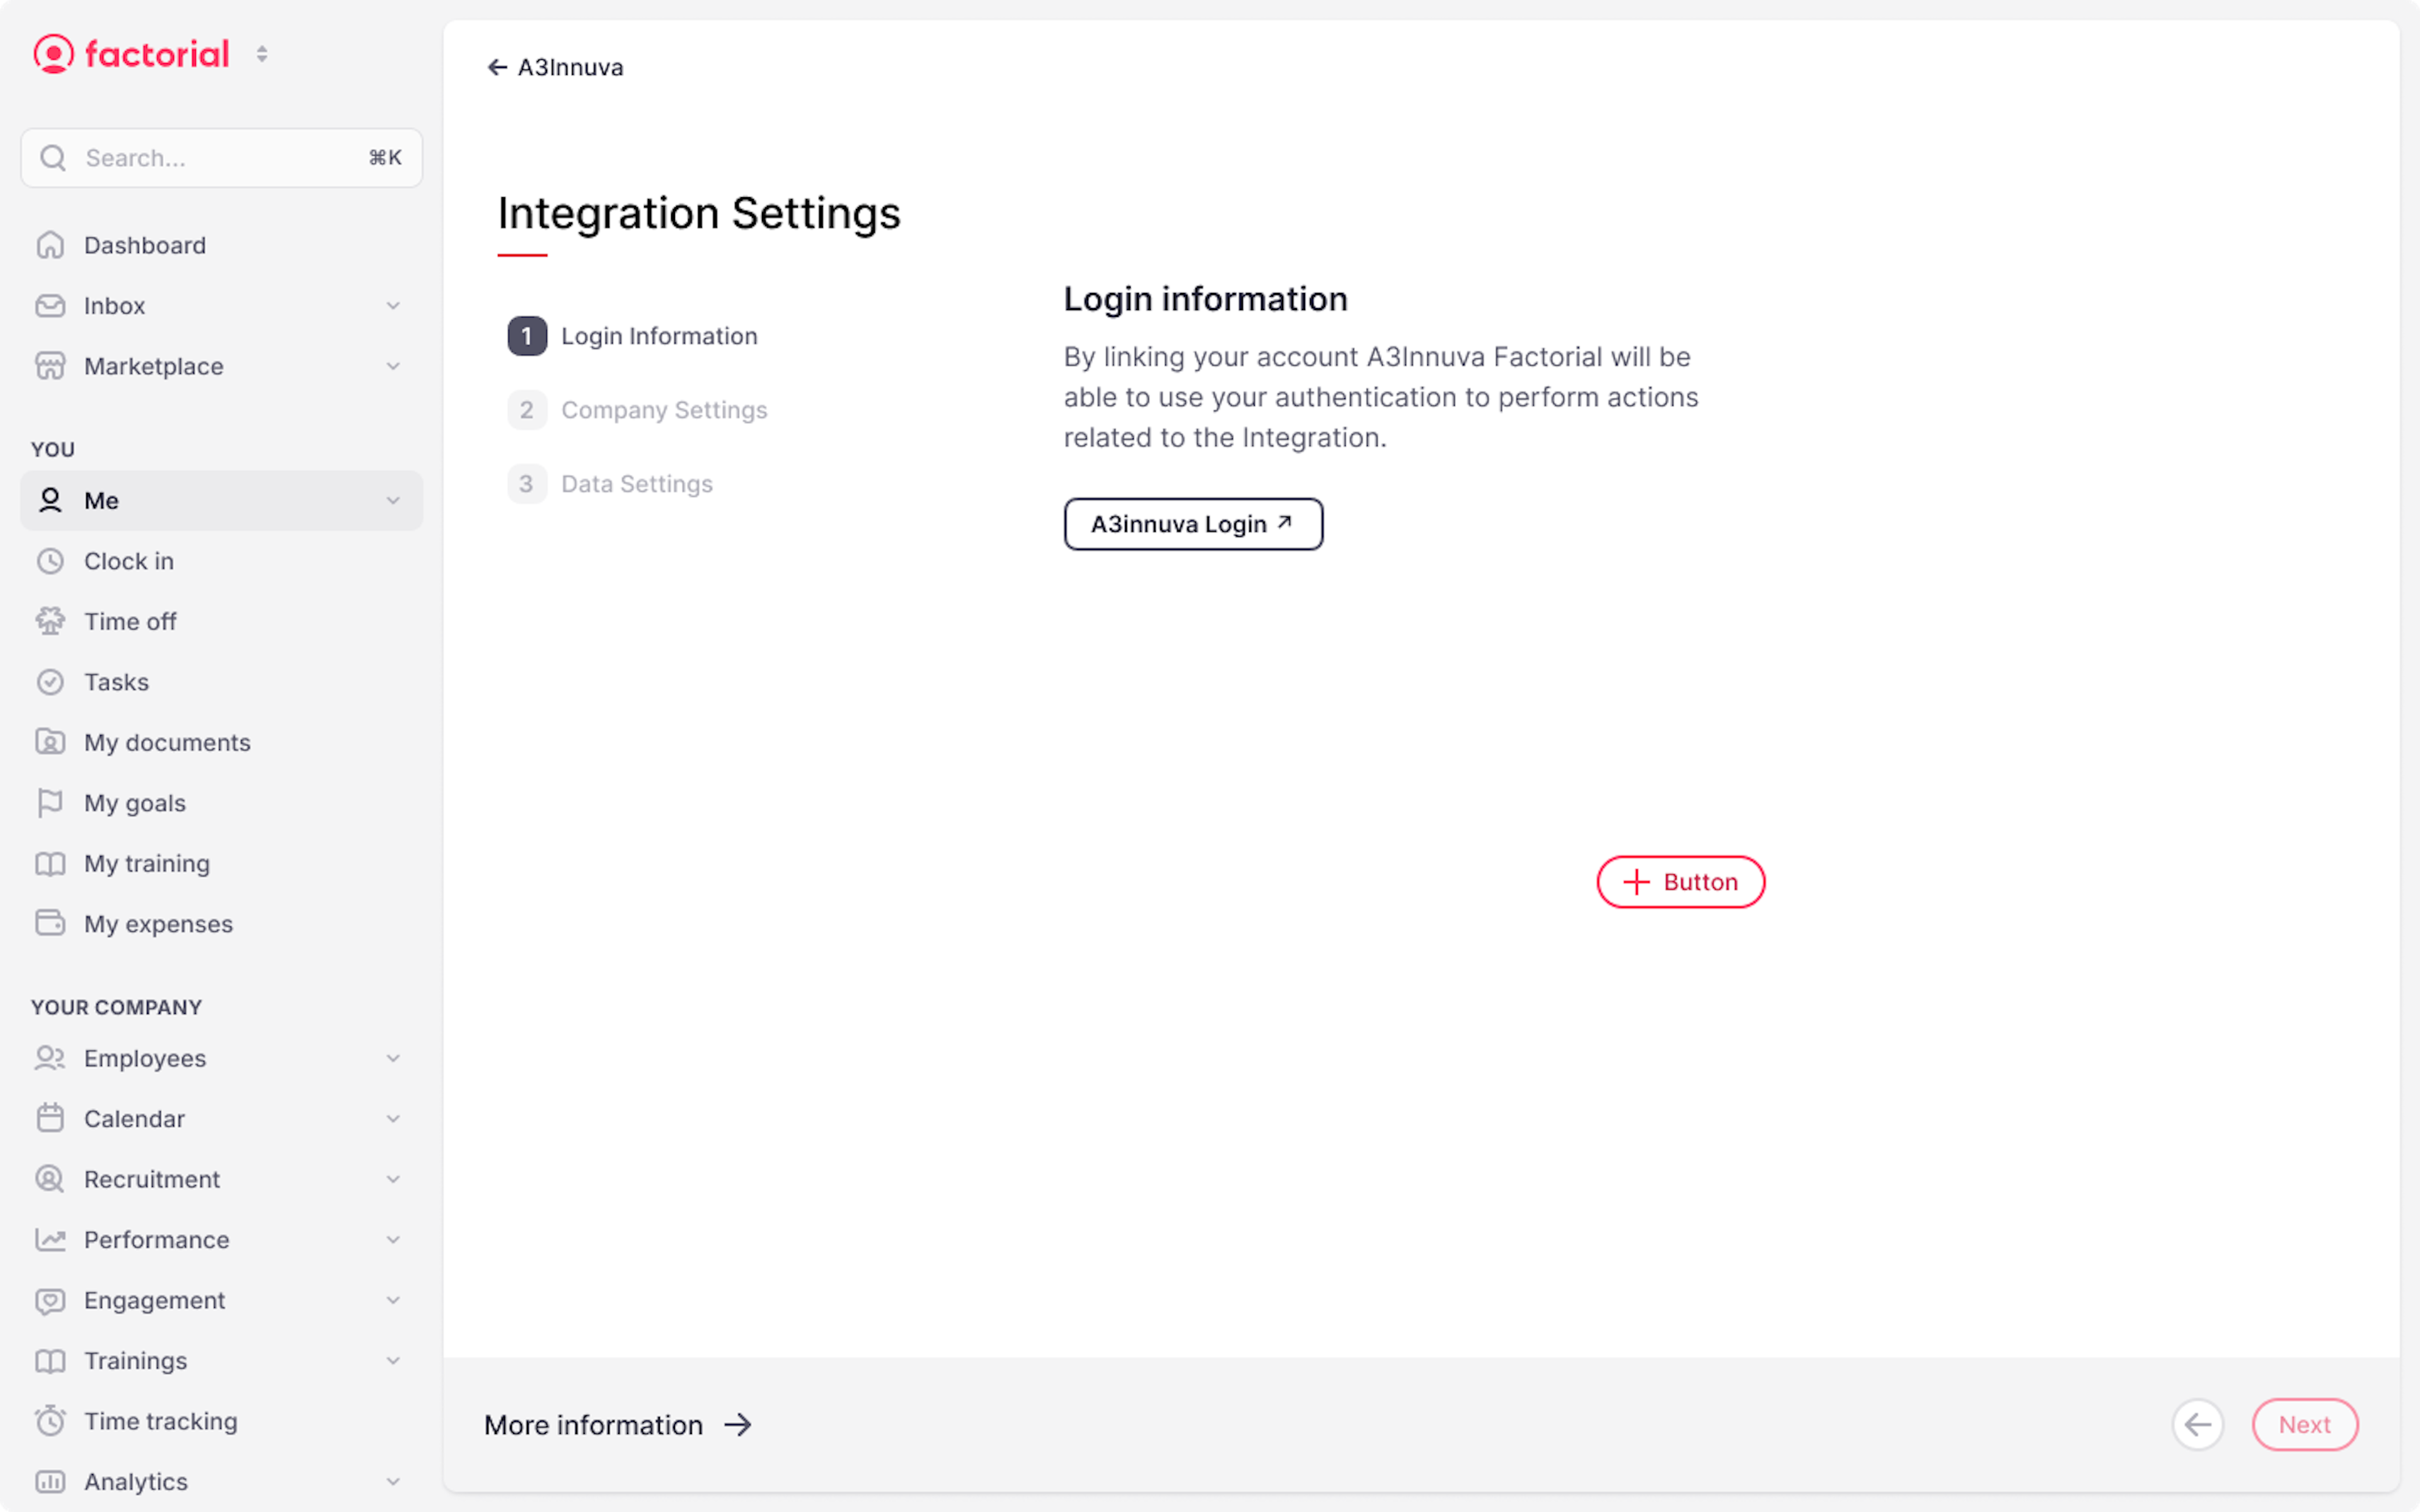Click the previous step arrow button
The height and width of the screenshot is (1512, 2420).
(2198, 1424)
